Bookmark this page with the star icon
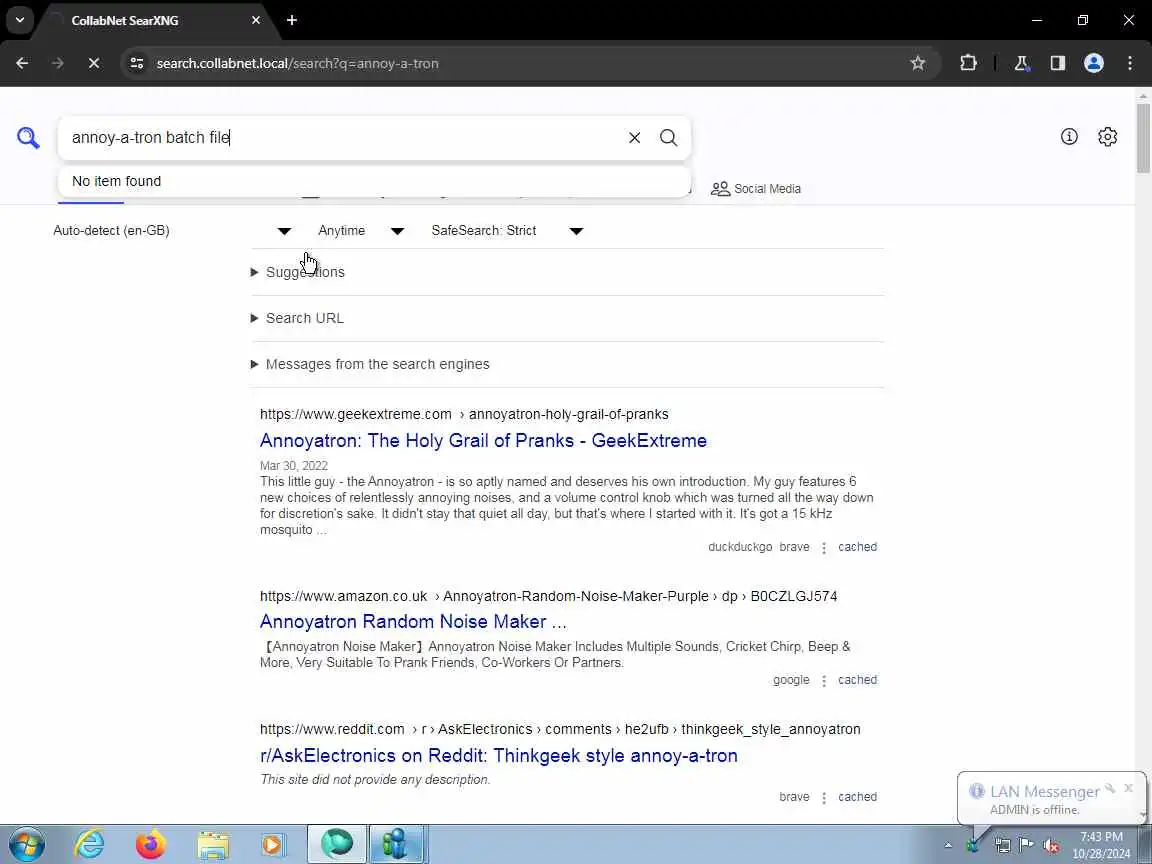This screenshot has height=864, width=1152. (x=918, y=63)
